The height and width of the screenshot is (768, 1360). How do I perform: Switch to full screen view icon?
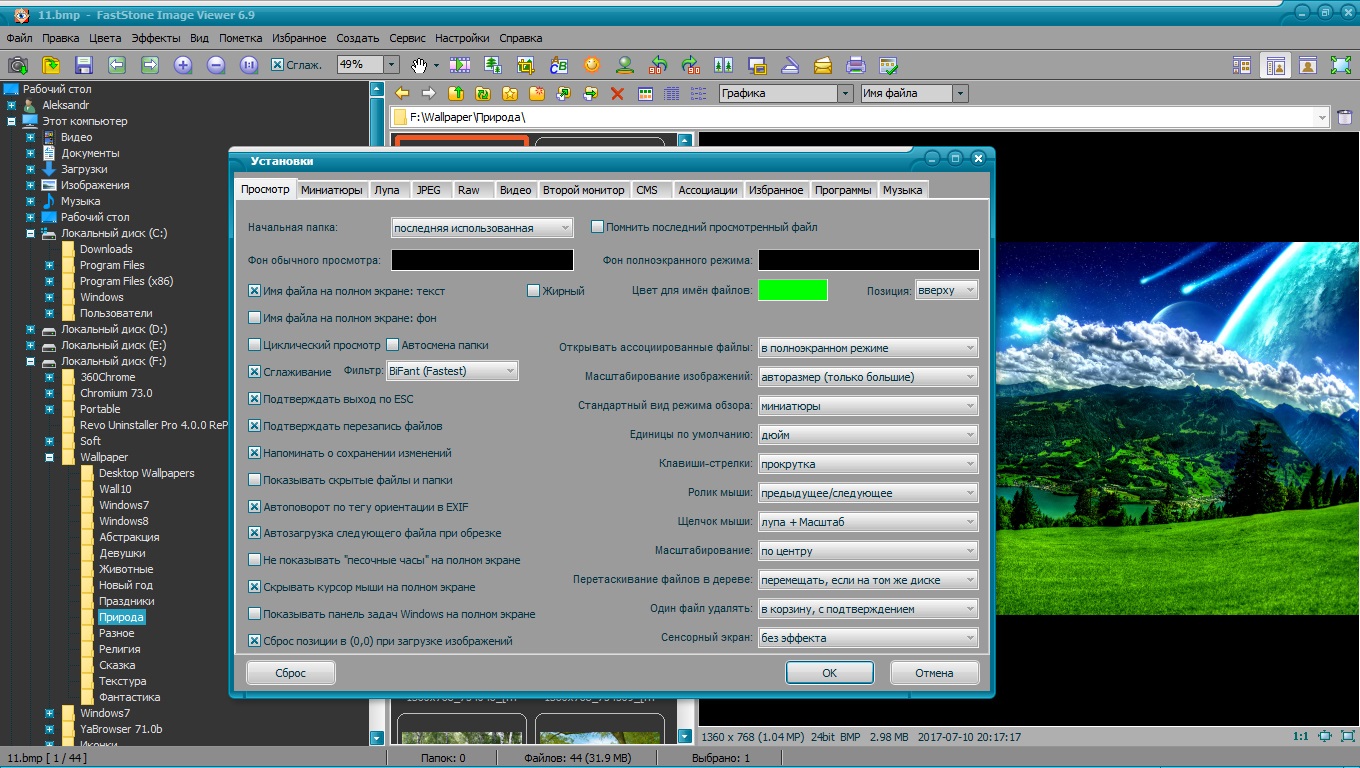point(1340,65)
